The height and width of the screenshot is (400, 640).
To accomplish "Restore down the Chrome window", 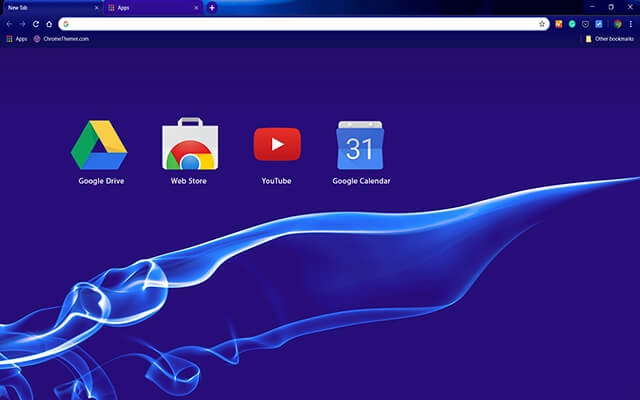I will click(611, 7).
